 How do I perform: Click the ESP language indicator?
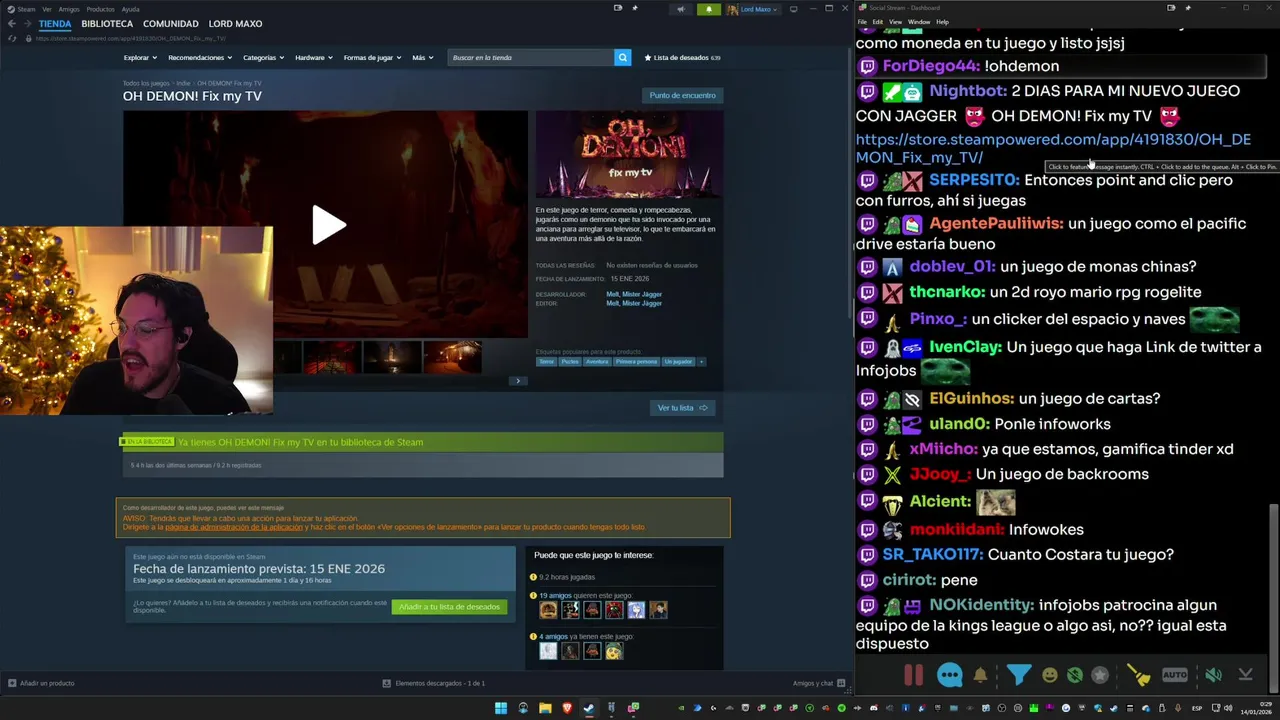click(1197, 708)
